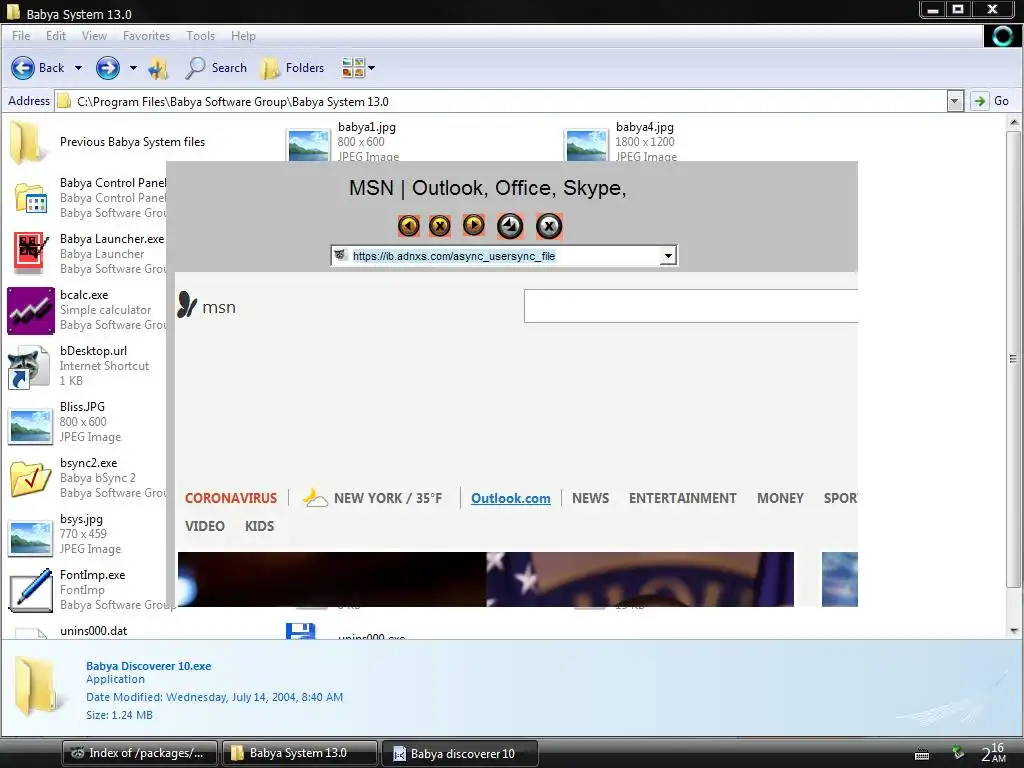This screenshot has width=1024, height=768.
Task: Open the MONEY section link
Action: (x=780, y=498)
